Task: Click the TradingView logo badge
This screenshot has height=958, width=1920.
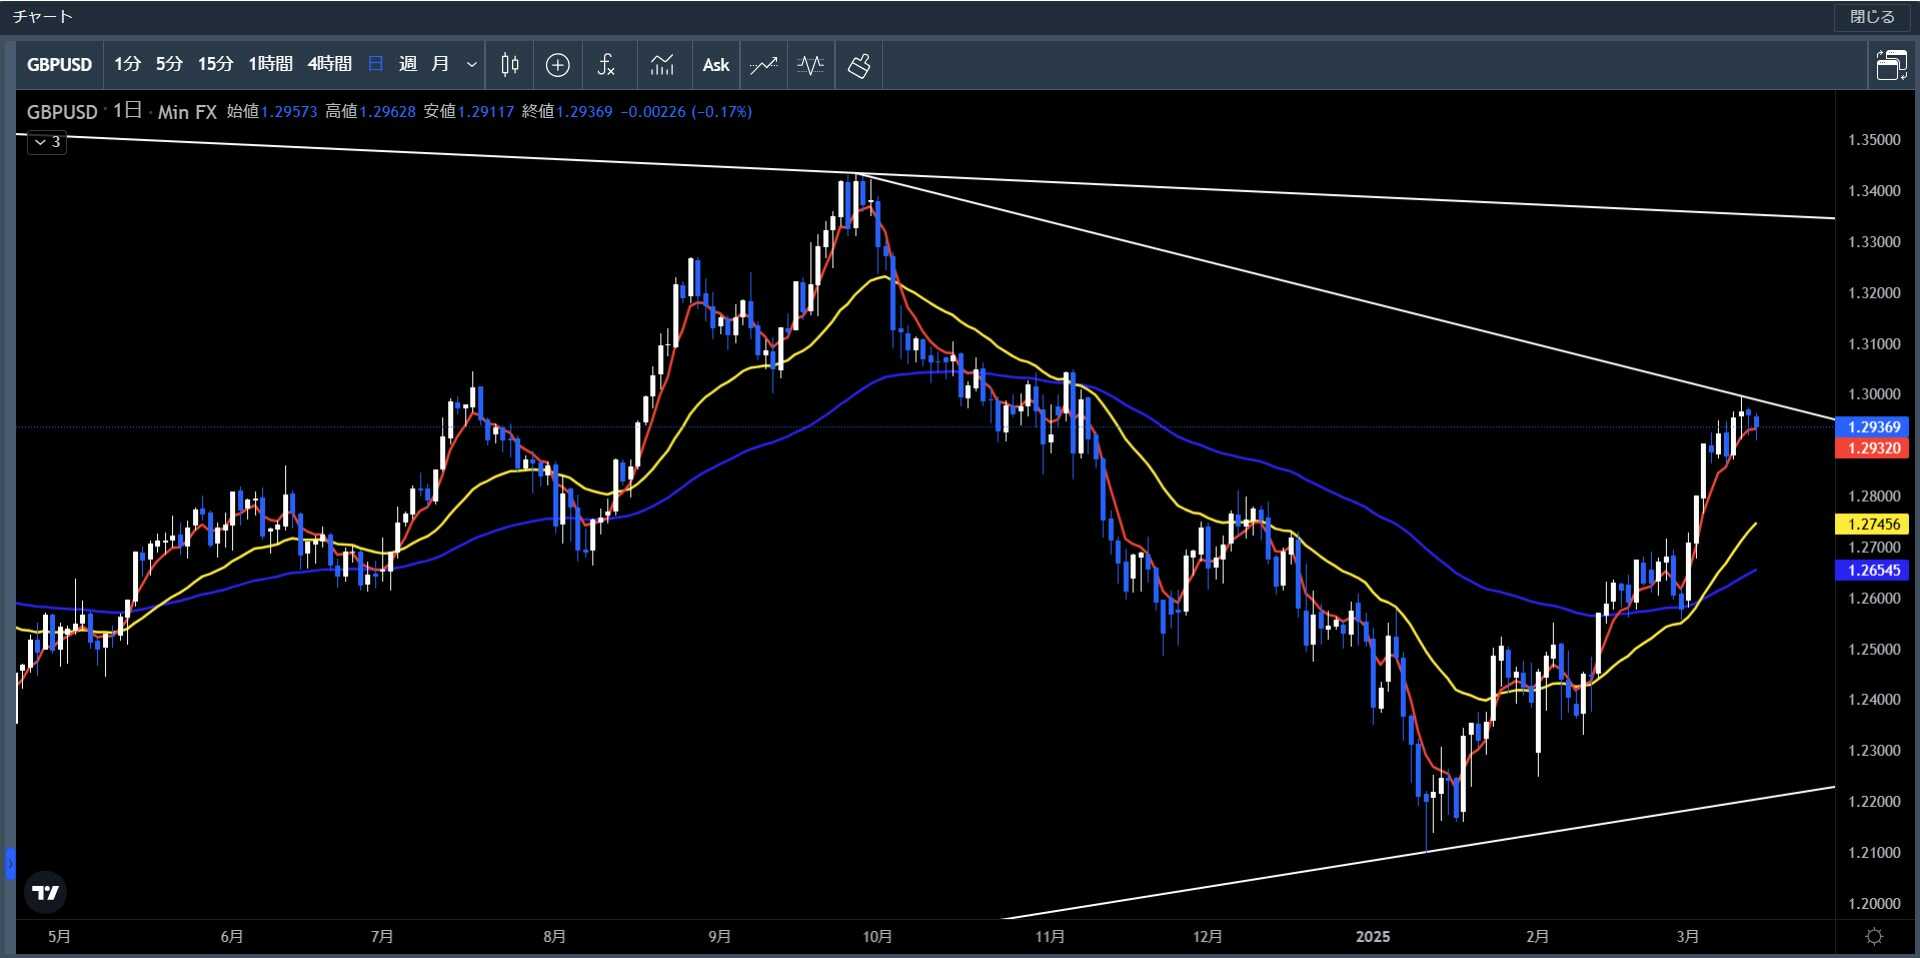Action: click(x=45, y=892)
